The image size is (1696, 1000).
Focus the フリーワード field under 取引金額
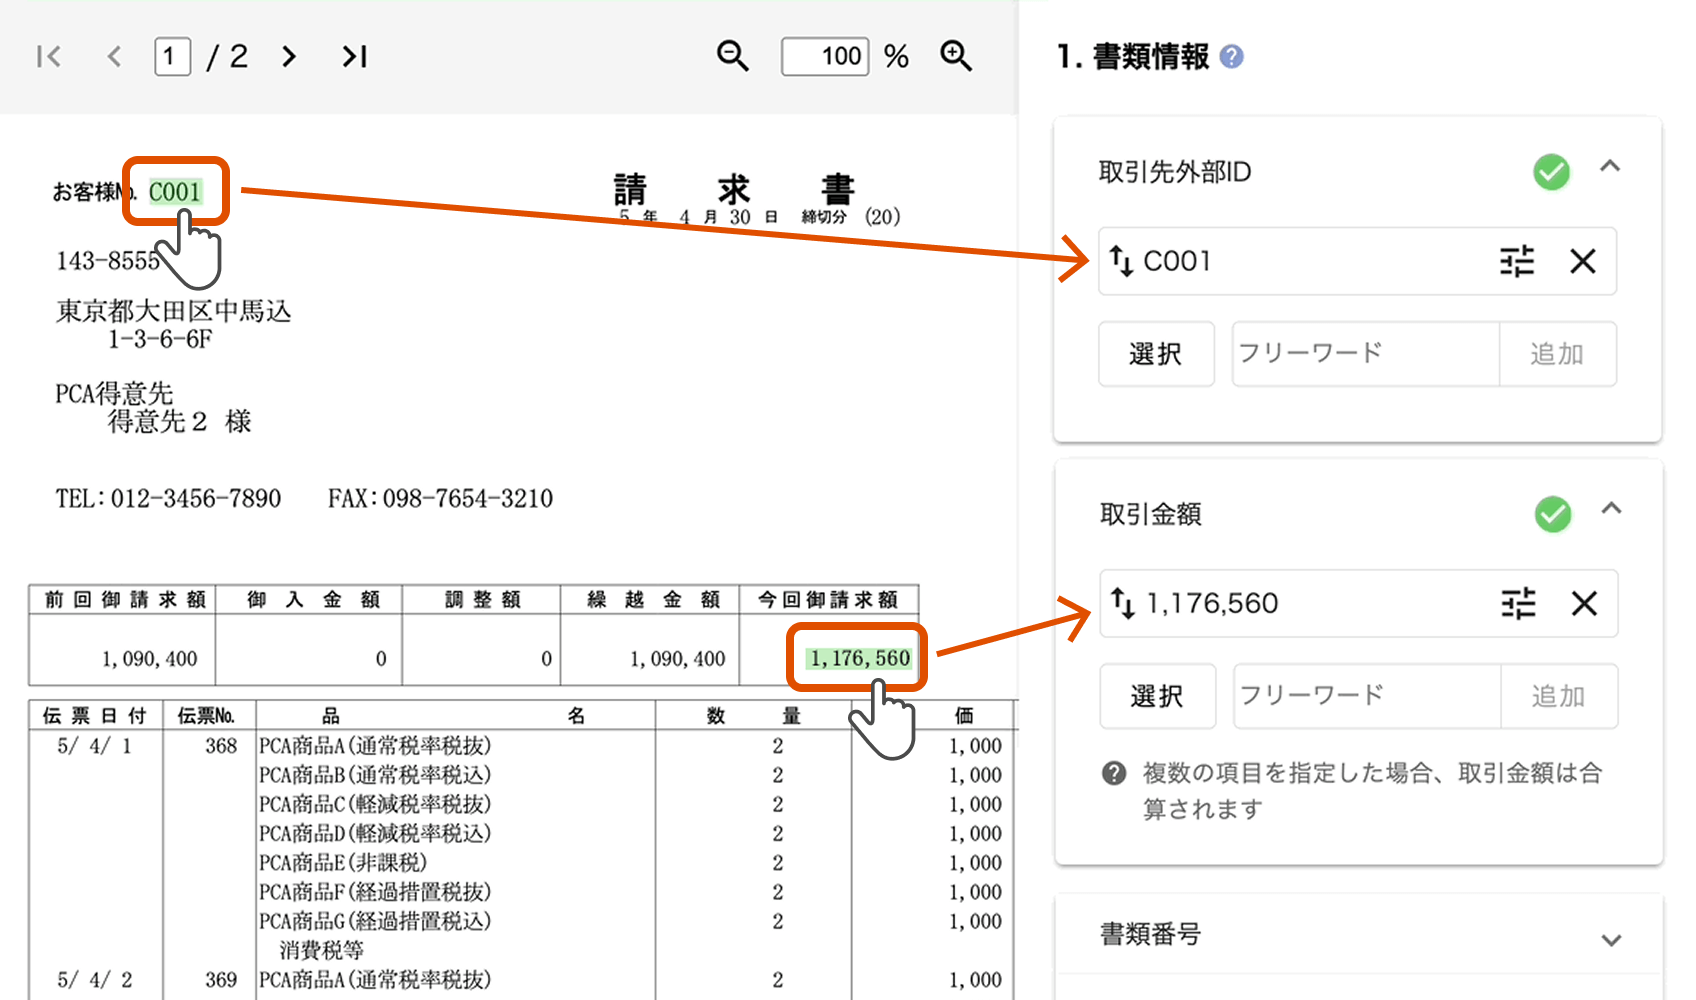(1366, 696)
